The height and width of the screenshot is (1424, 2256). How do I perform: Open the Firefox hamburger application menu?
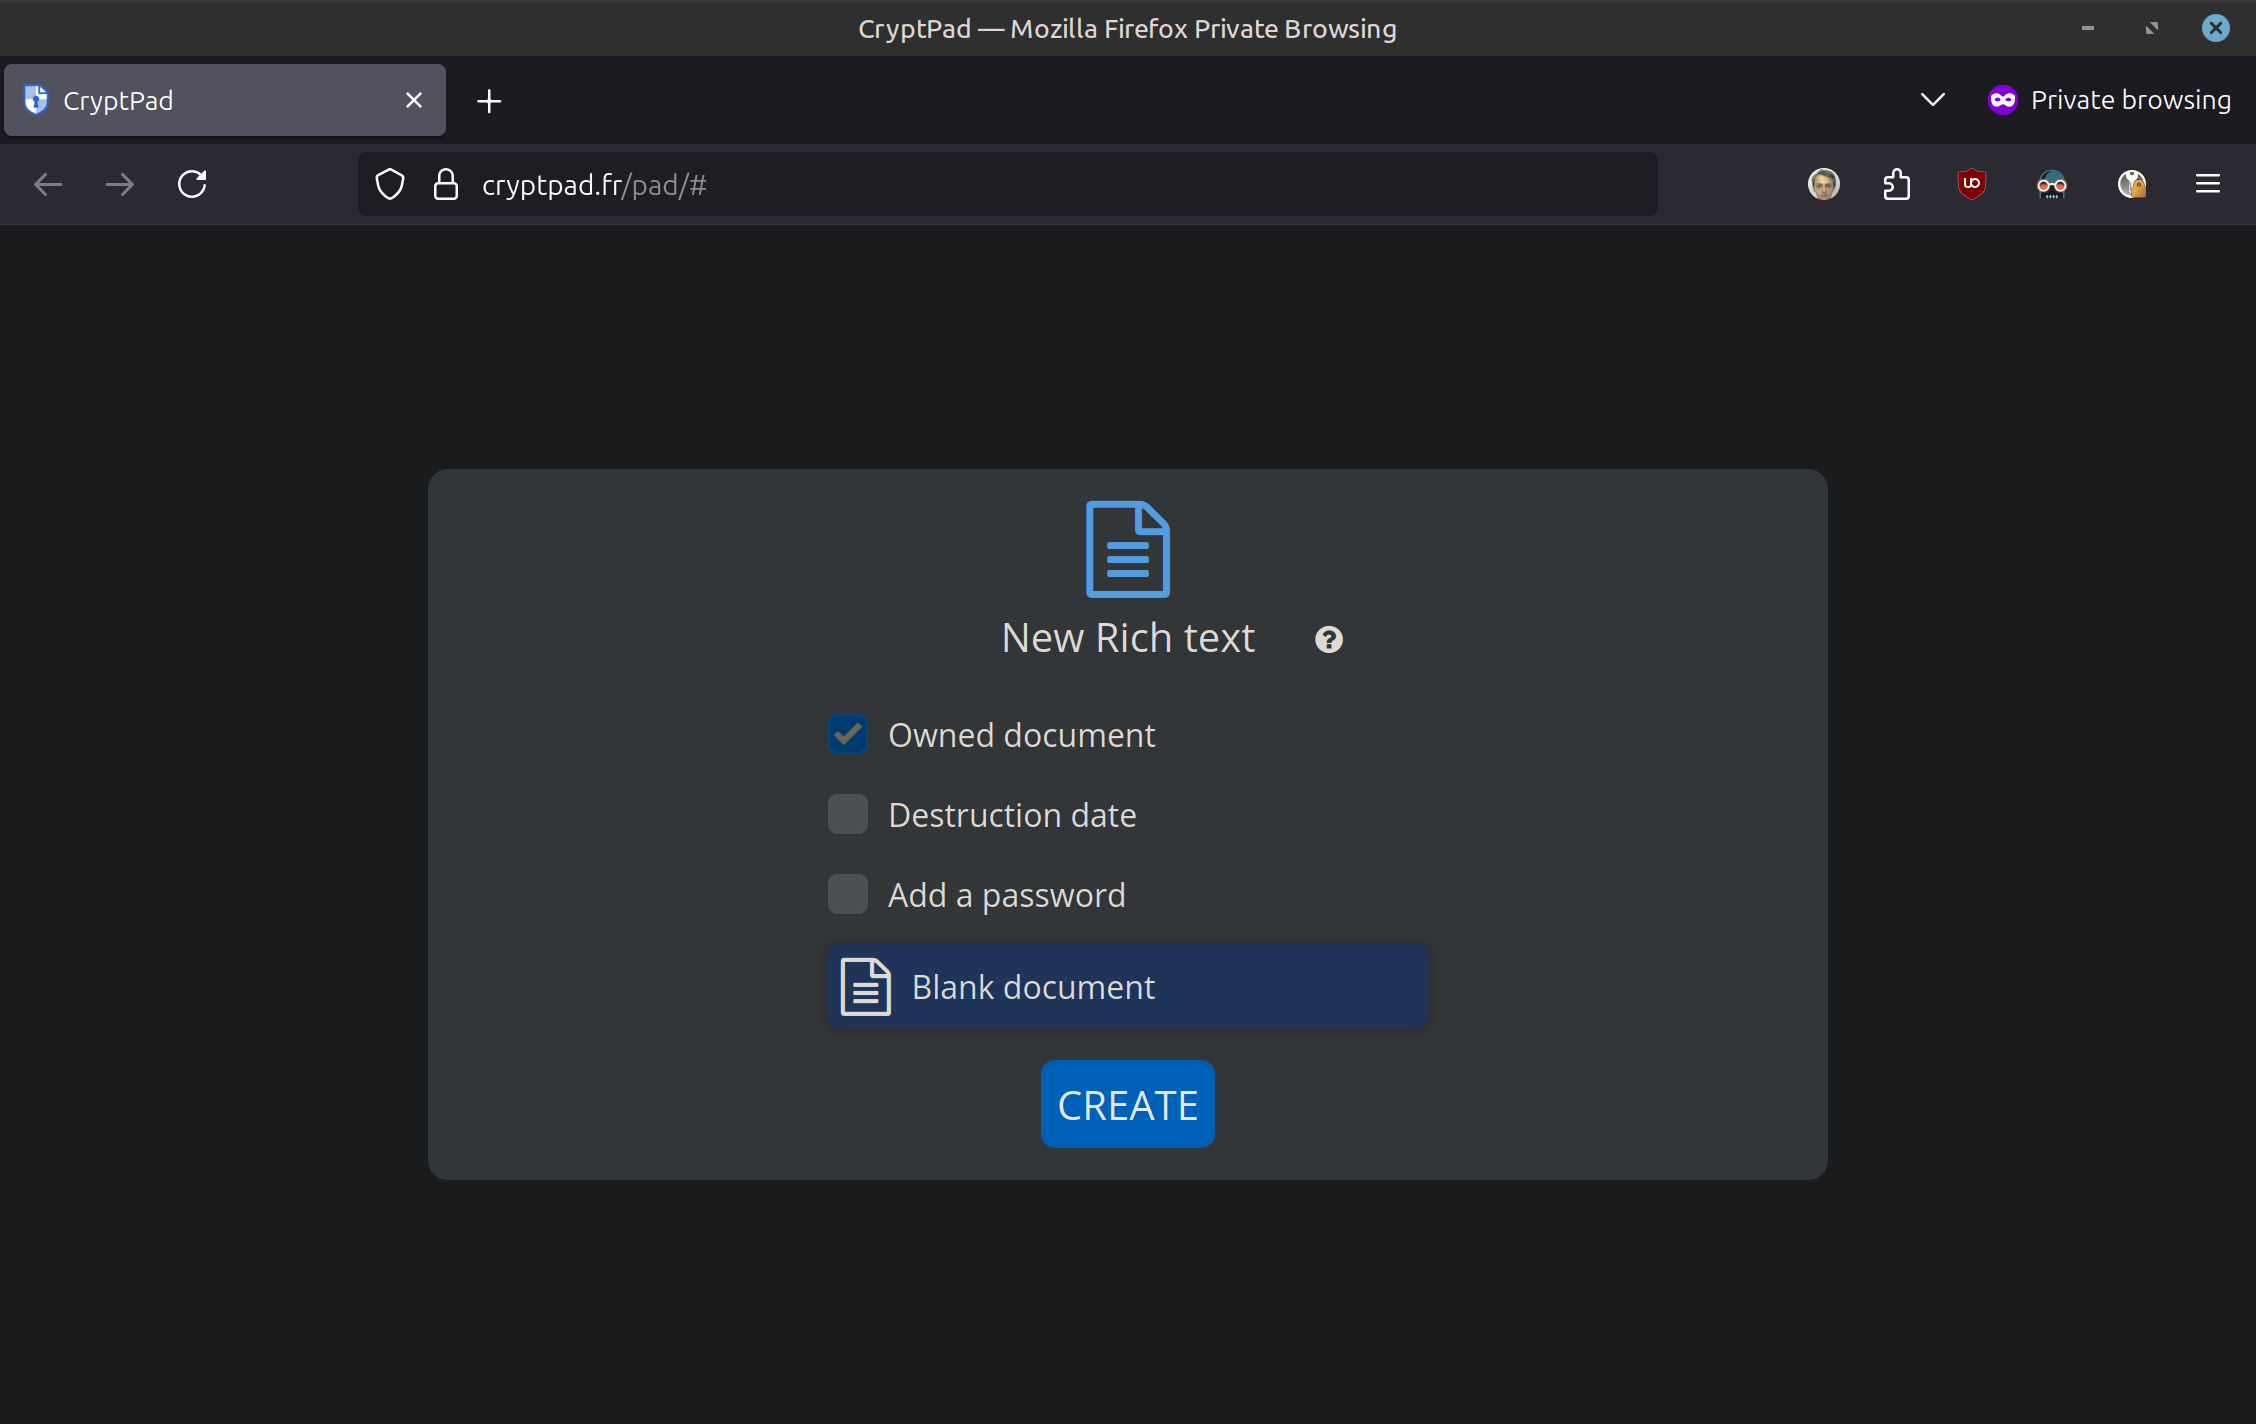point(2208,184)
